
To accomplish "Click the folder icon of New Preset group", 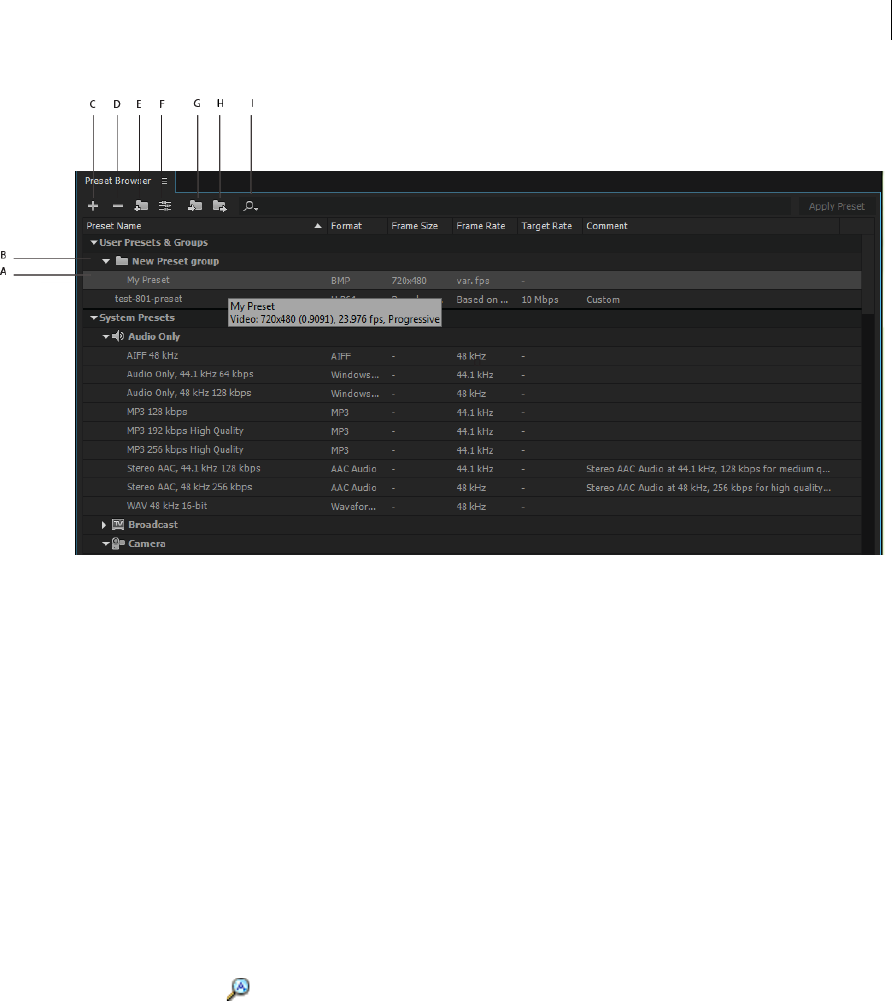I will pyautogui.click(x=122, y=261).
